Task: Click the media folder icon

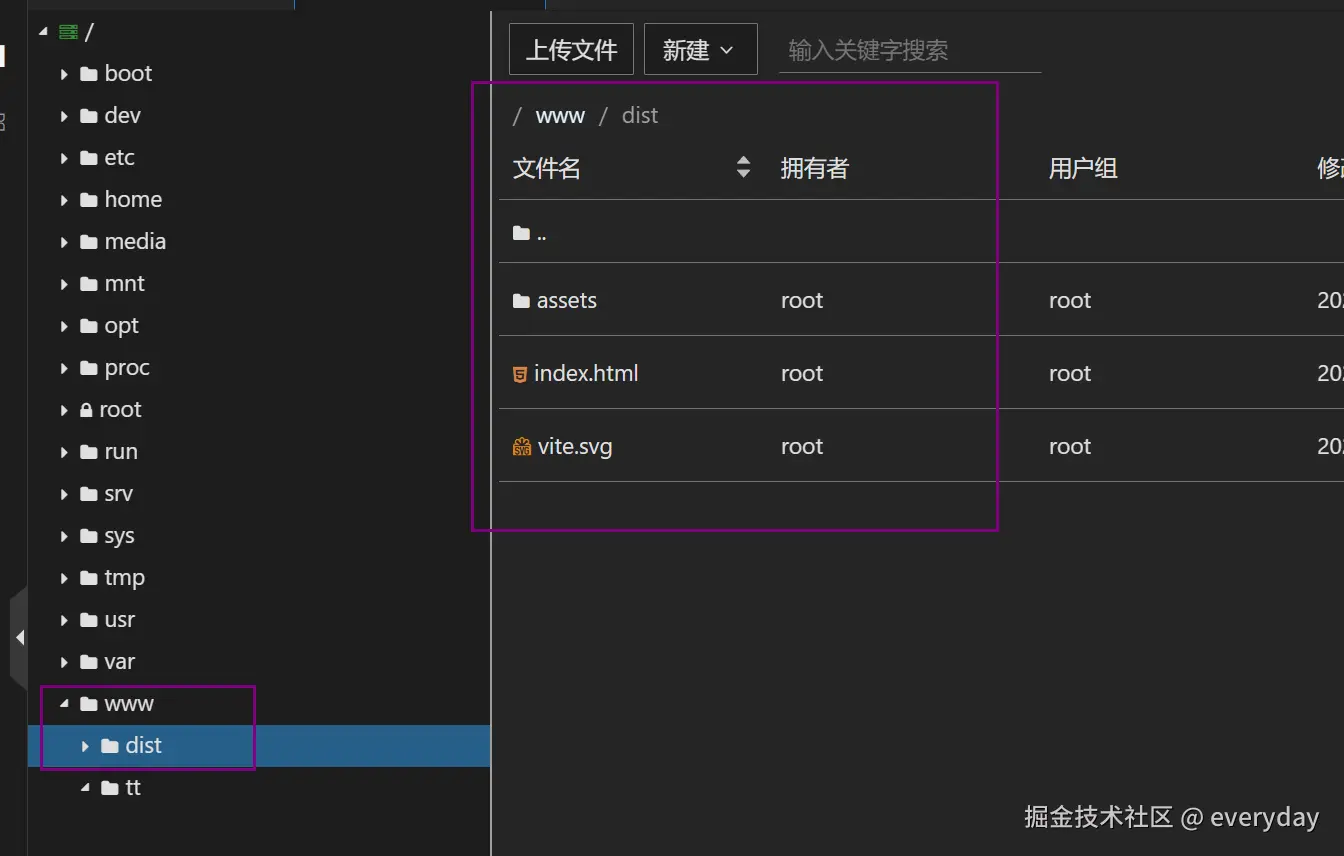Action: (x=89, y=242)
